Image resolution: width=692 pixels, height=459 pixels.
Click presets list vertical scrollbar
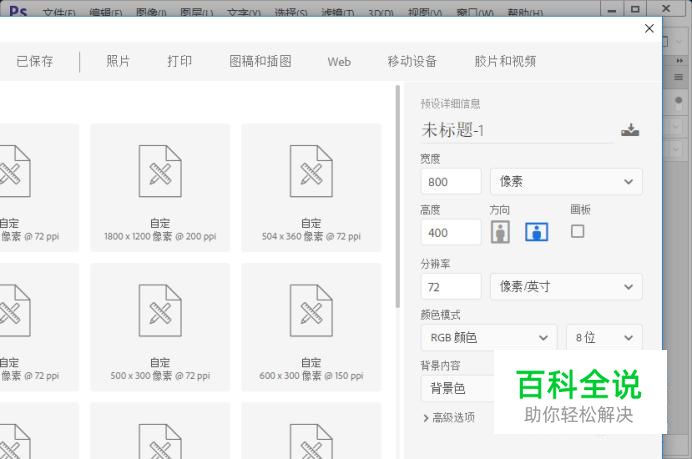click(x=398, y=196)
